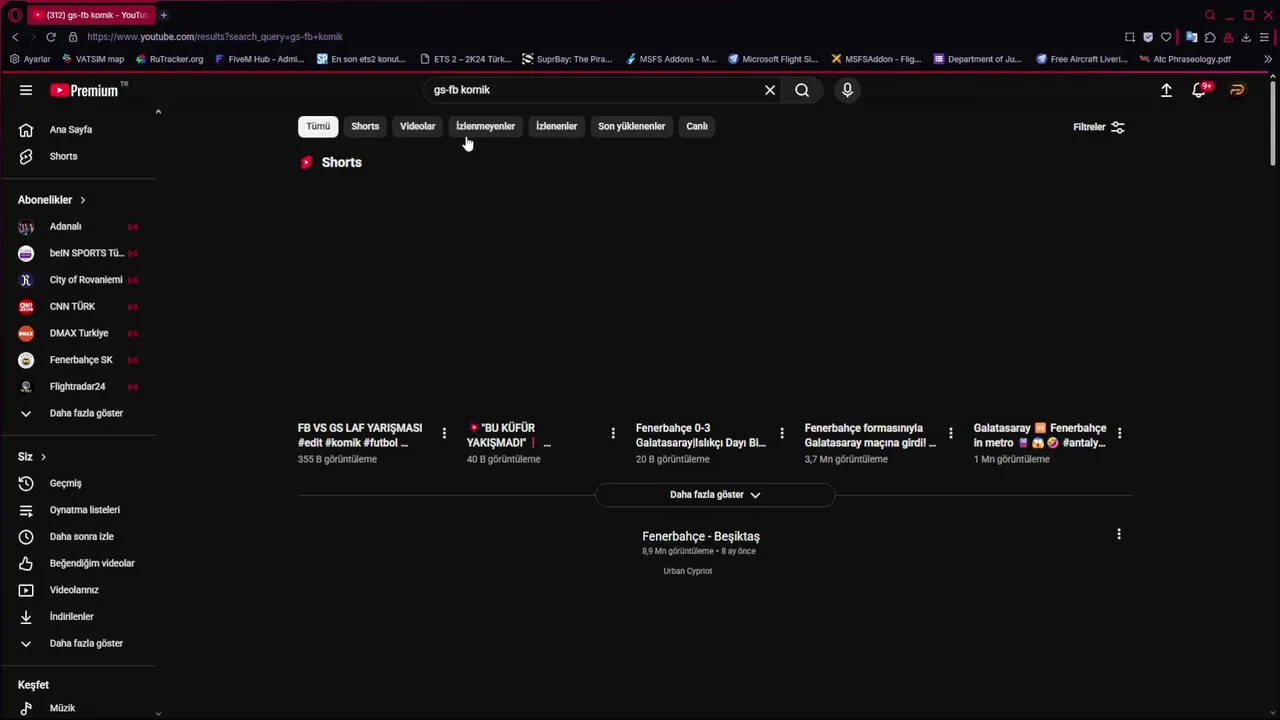The height and width of the screenshot is (720, 1280).
Task: Show options for BU KÜFÜR YAKIŞMADI short
Action: (613, 433)
